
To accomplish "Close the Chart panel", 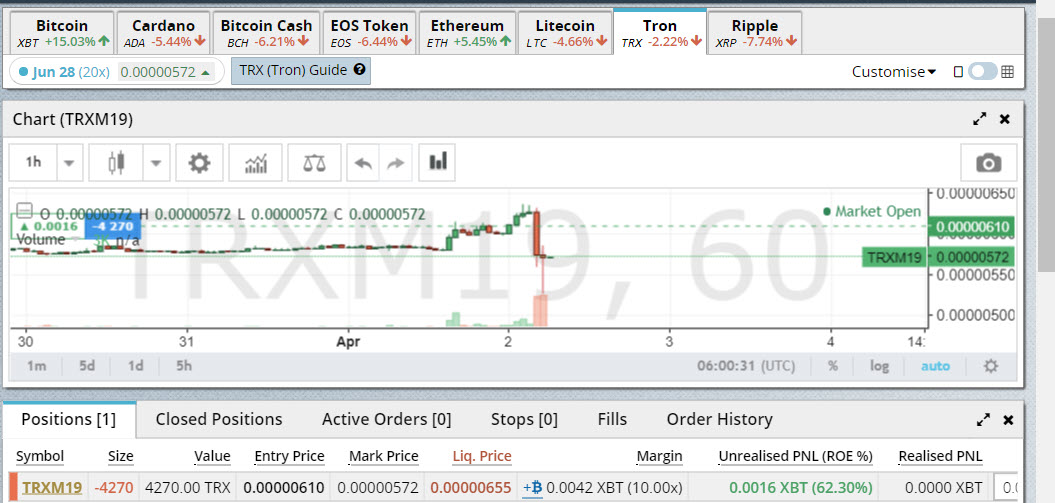I will 1005,119.
